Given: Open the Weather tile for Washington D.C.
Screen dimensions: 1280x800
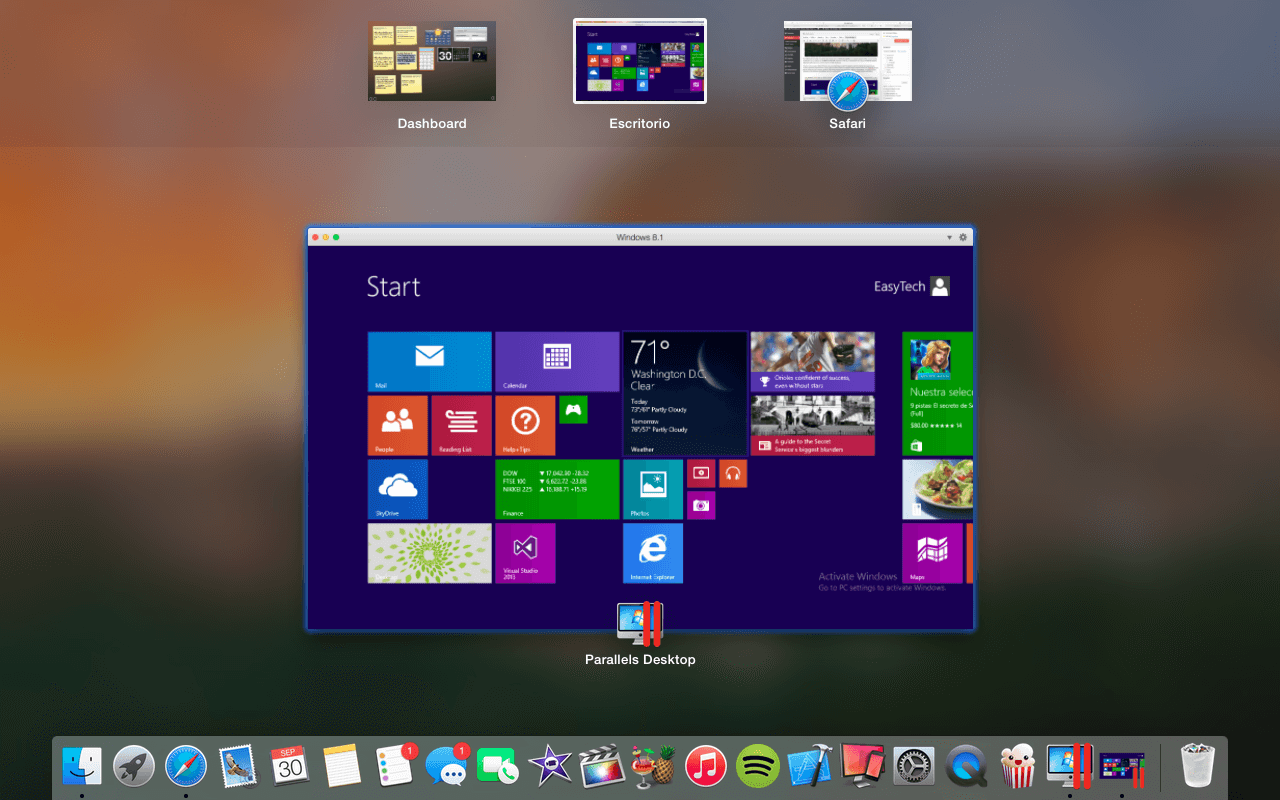Looking at the screenshot, I should (x=684, y=393).
